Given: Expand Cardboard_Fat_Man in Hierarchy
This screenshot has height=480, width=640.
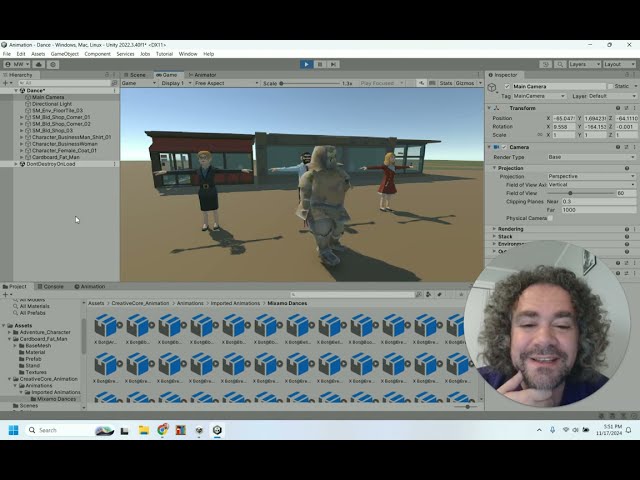Looking at the screenshot, I should click(22, 157).
